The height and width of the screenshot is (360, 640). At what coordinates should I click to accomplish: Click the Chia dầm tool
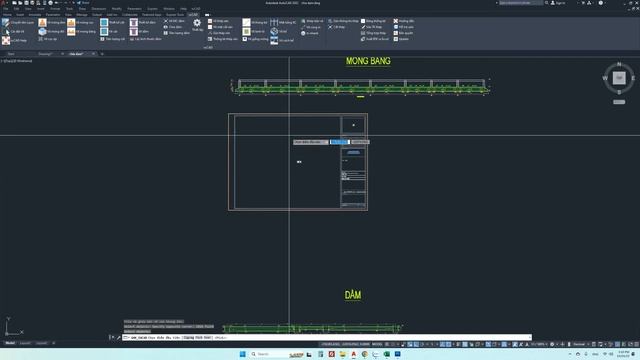click(x=173, y=27)
